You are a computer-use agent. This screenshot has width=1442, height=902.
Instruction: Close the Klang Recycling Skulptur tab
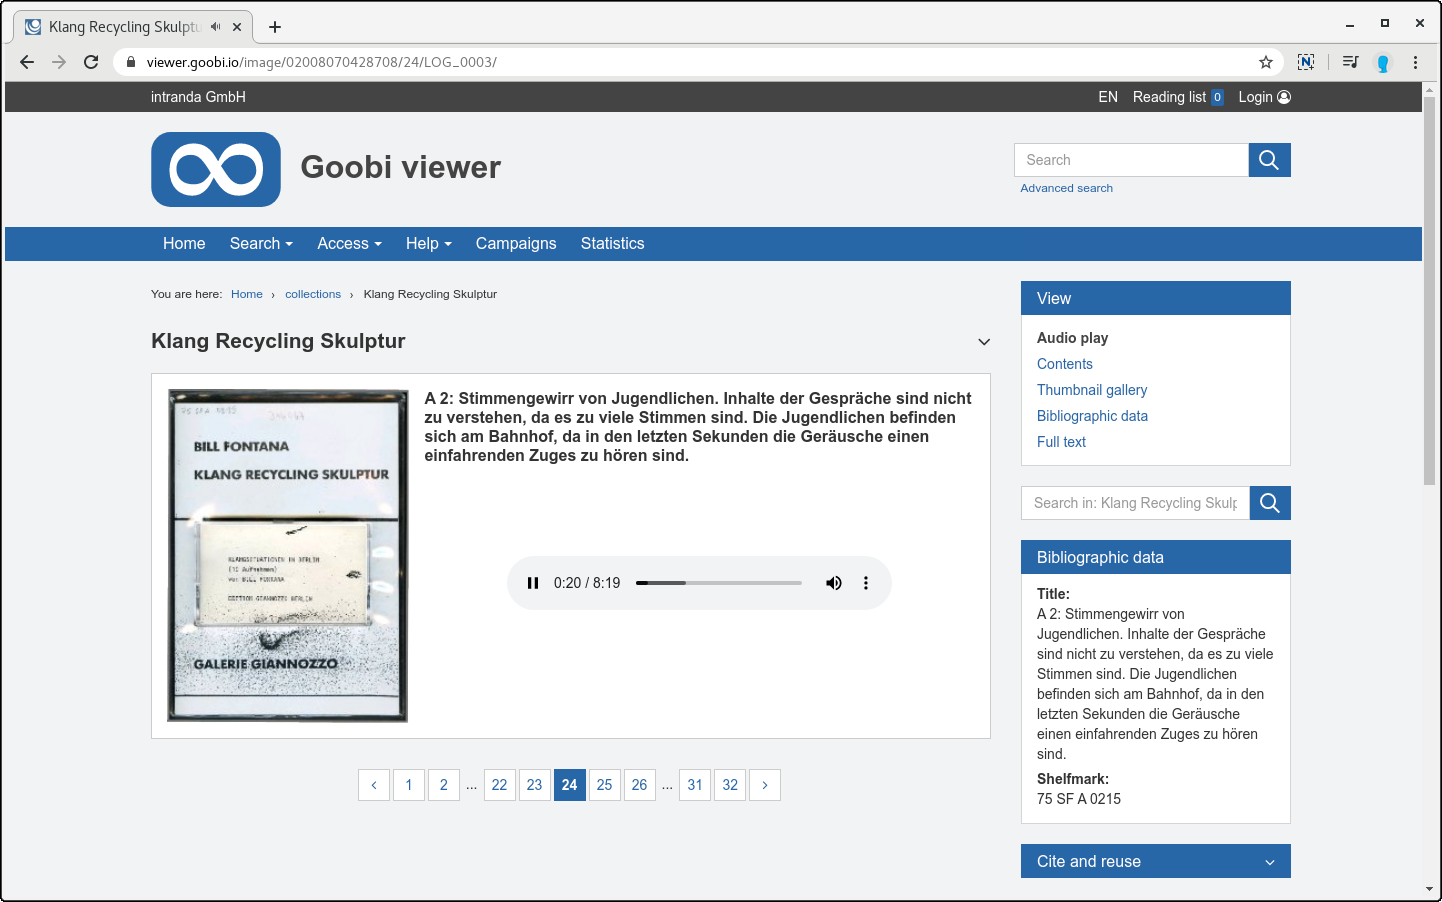(237, 27)
